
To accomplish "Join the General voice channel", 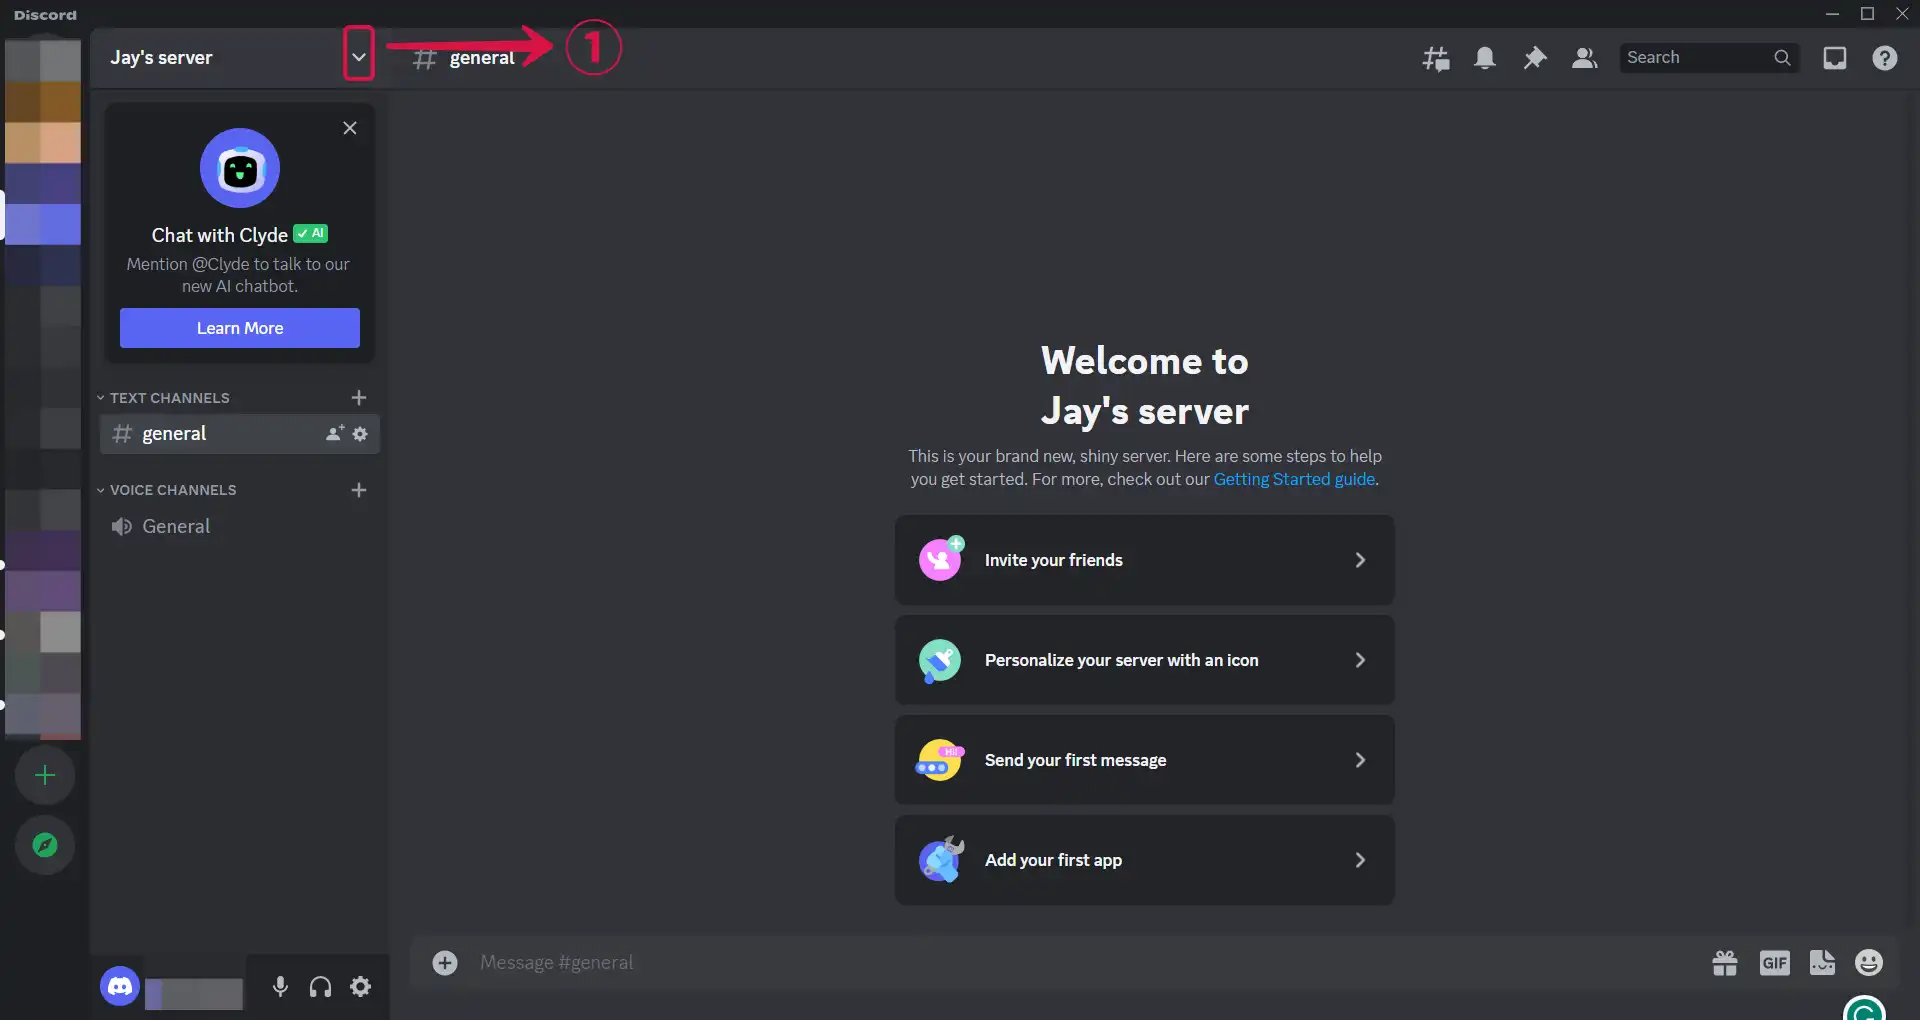I will tap(240, 526).
